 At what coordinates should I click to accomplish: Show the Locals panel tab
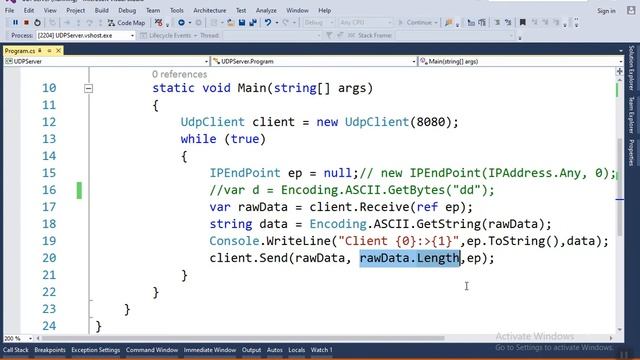[x=297, y=350]
